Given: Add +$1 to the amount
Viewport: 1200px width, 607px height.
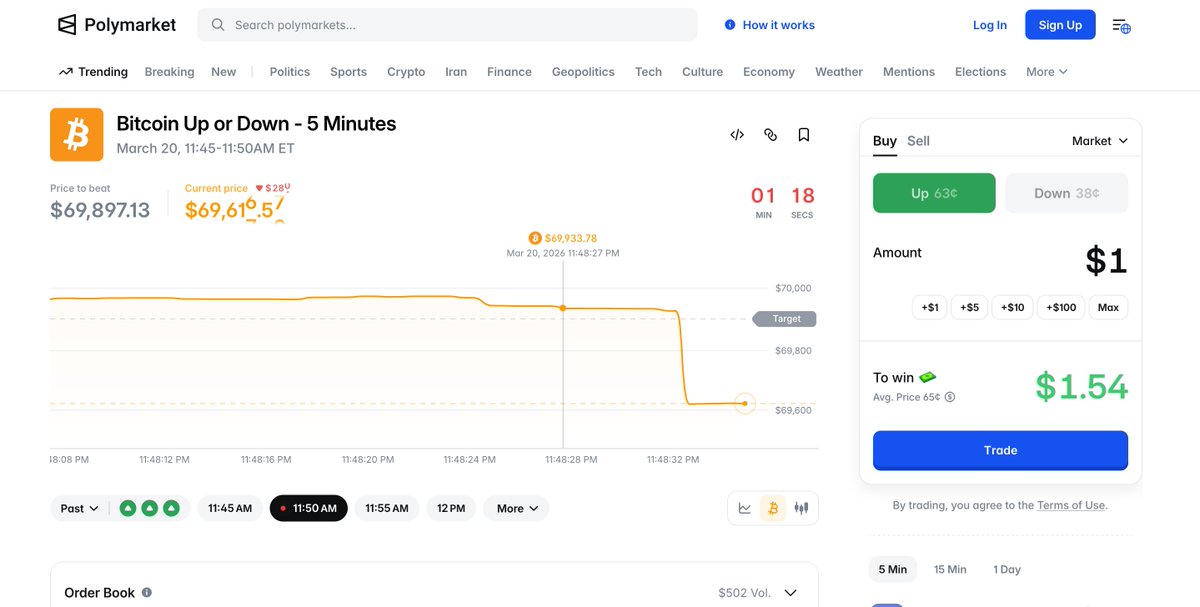Looking at the screenshot, I should 930,307.
